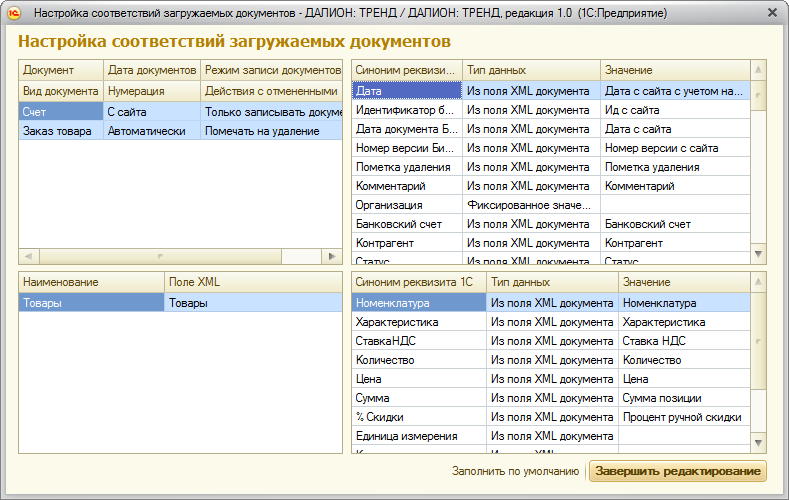This screenshot has width=789, height=500.
Task: Click 'Помечать на удаление' cell
Action: click(x=271, y=131)
